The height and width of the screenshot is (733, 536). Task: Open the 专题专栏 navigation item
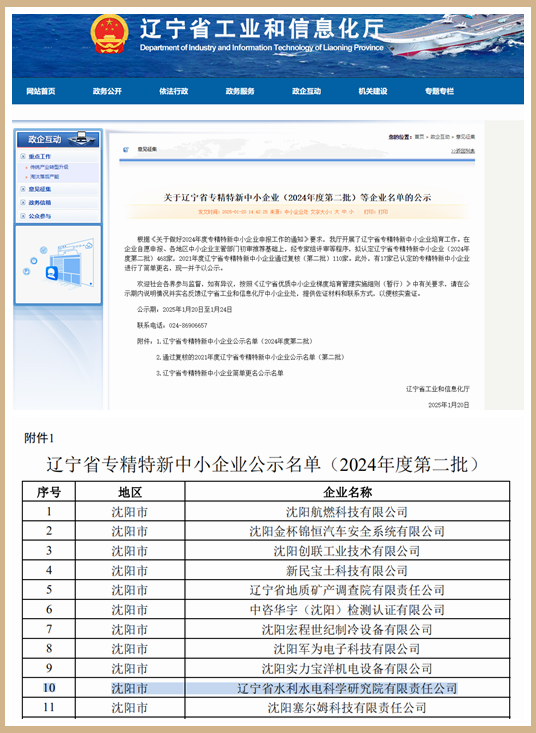coord(439,91)
